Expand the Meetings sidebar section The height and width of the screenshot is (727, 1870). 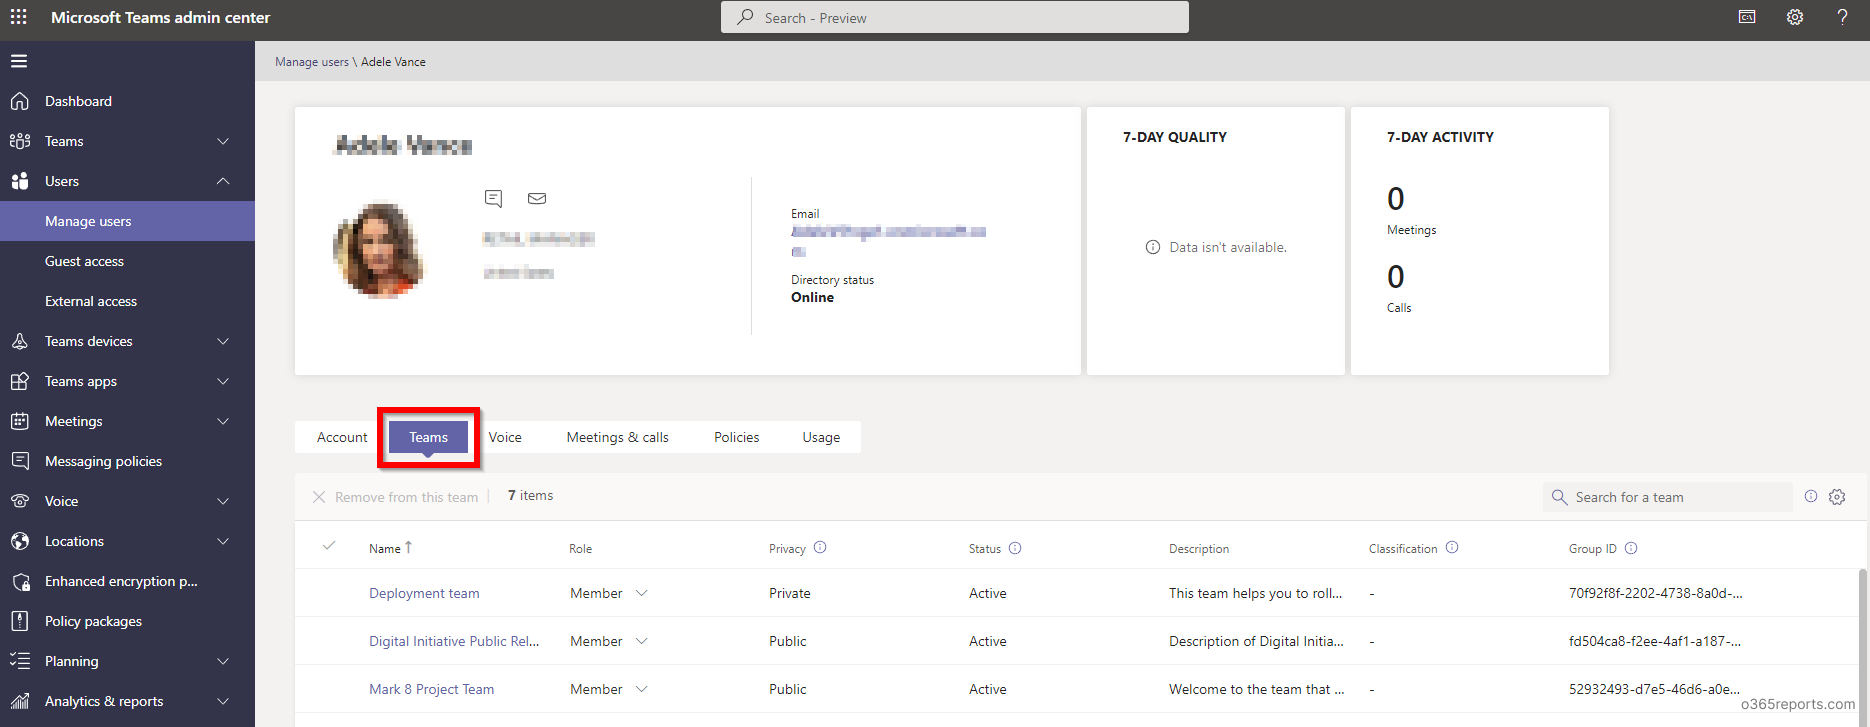[x=223, y=421]
